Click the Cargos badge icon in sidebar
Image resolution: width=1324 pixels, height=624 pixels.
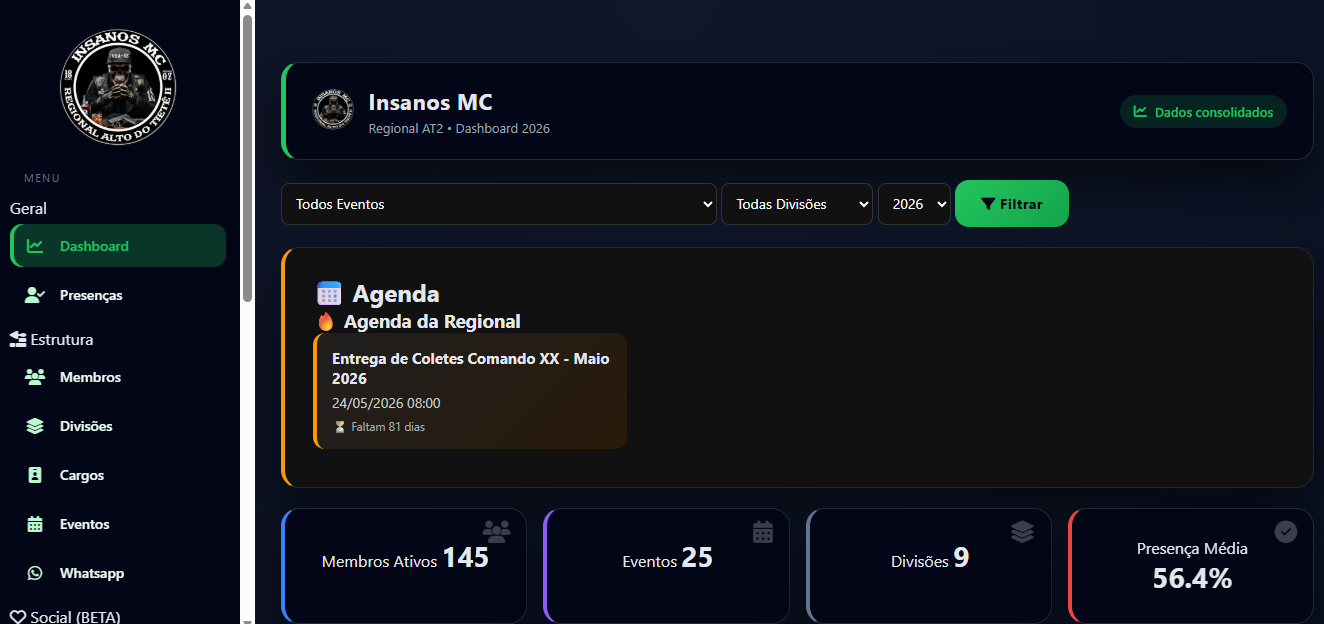tap(35, 475)
